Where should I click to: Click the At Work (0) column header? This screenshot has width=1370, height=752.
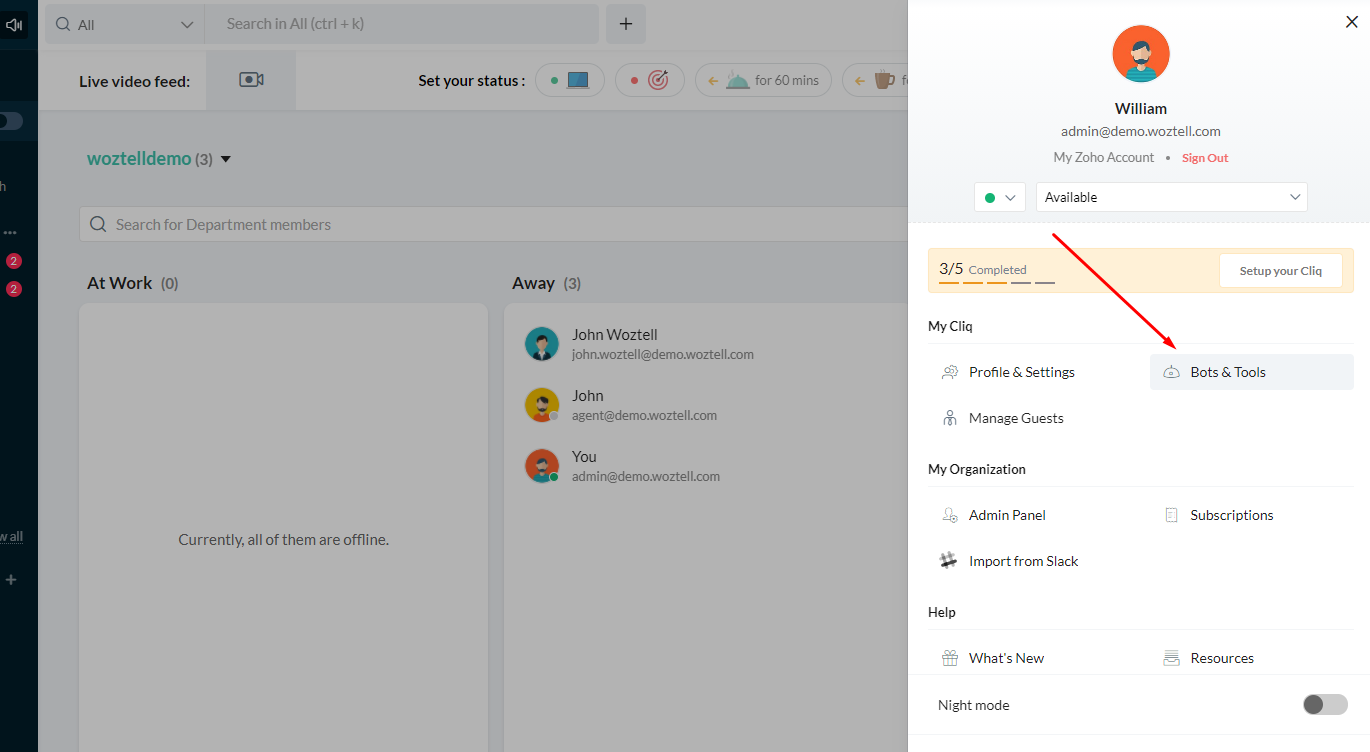tap(133, 283)
